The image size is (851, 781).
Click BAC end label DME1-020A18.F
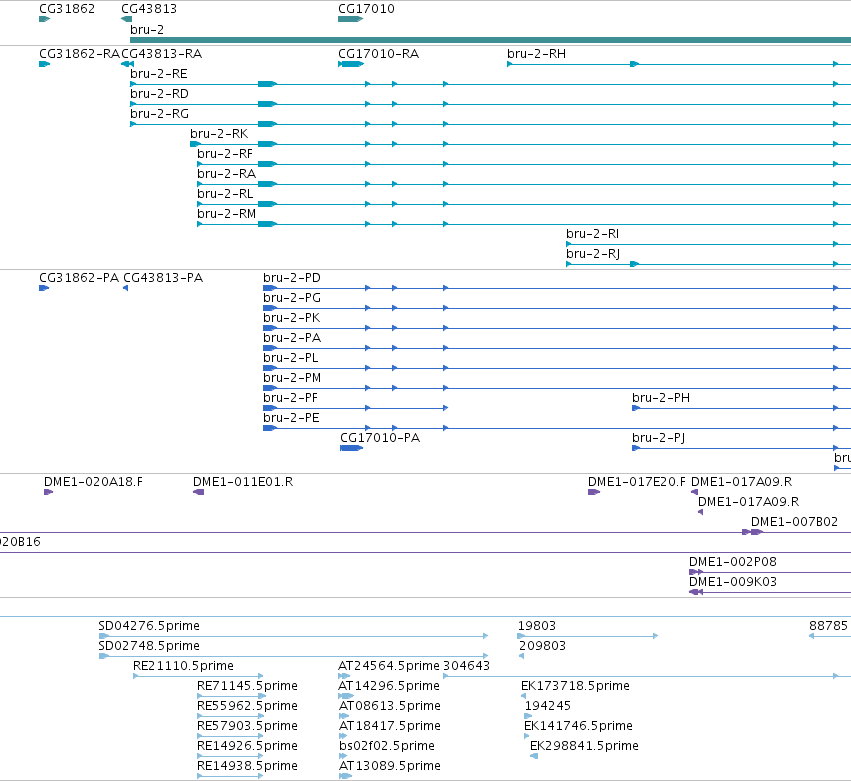click(93, 482)
